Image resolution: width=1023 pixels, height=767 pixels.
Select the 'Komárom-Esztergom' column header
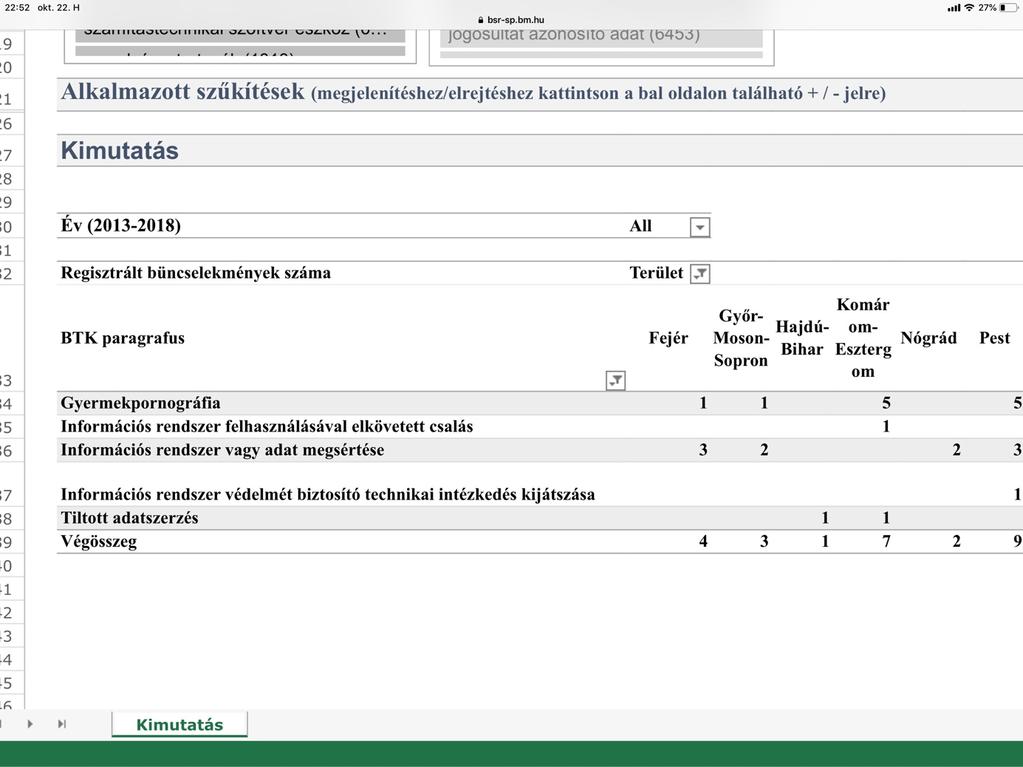click(863, 338)
